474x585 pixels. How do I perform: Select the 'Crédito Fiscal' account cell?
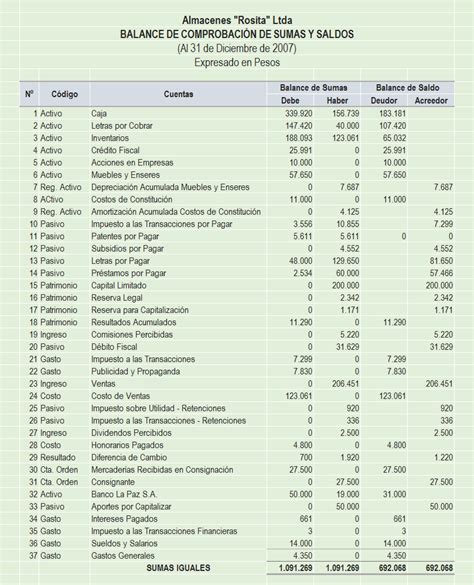[115, 150]
